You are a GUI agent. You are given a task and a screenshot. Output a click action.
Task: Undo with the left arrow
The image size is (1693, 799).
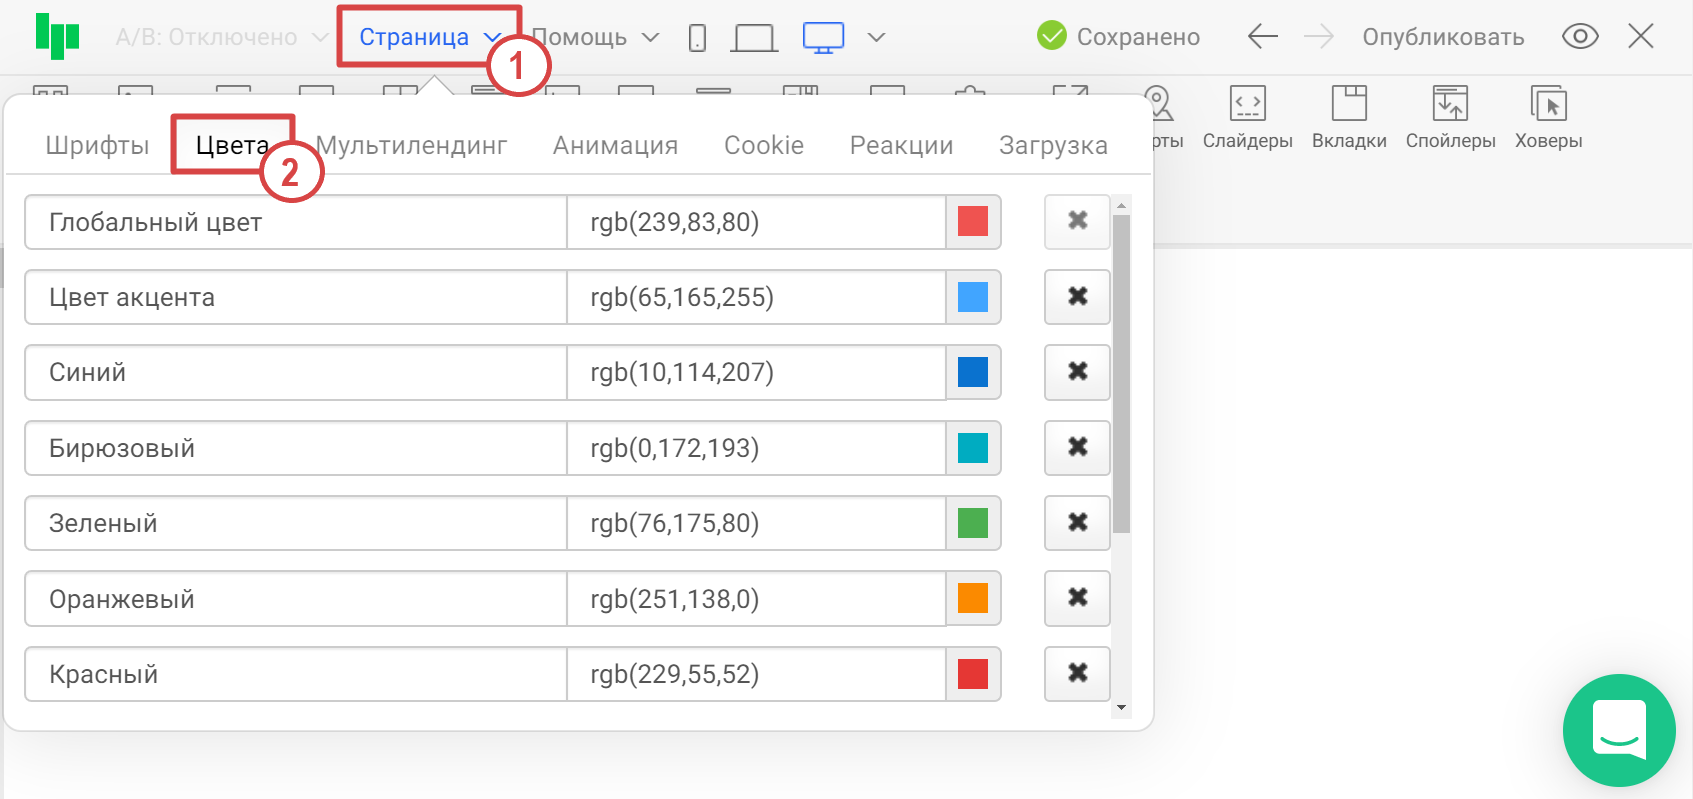[1262, 37]
